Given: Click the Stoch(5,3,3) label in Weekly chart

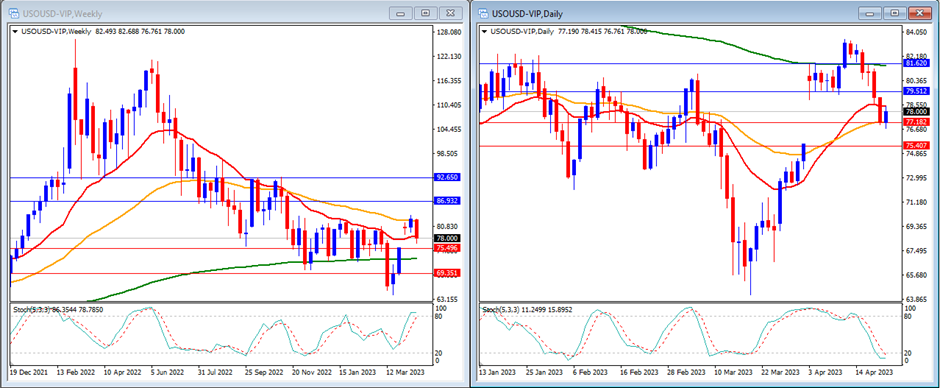Looking at the screenshot, I should click(x=31, y=309).
